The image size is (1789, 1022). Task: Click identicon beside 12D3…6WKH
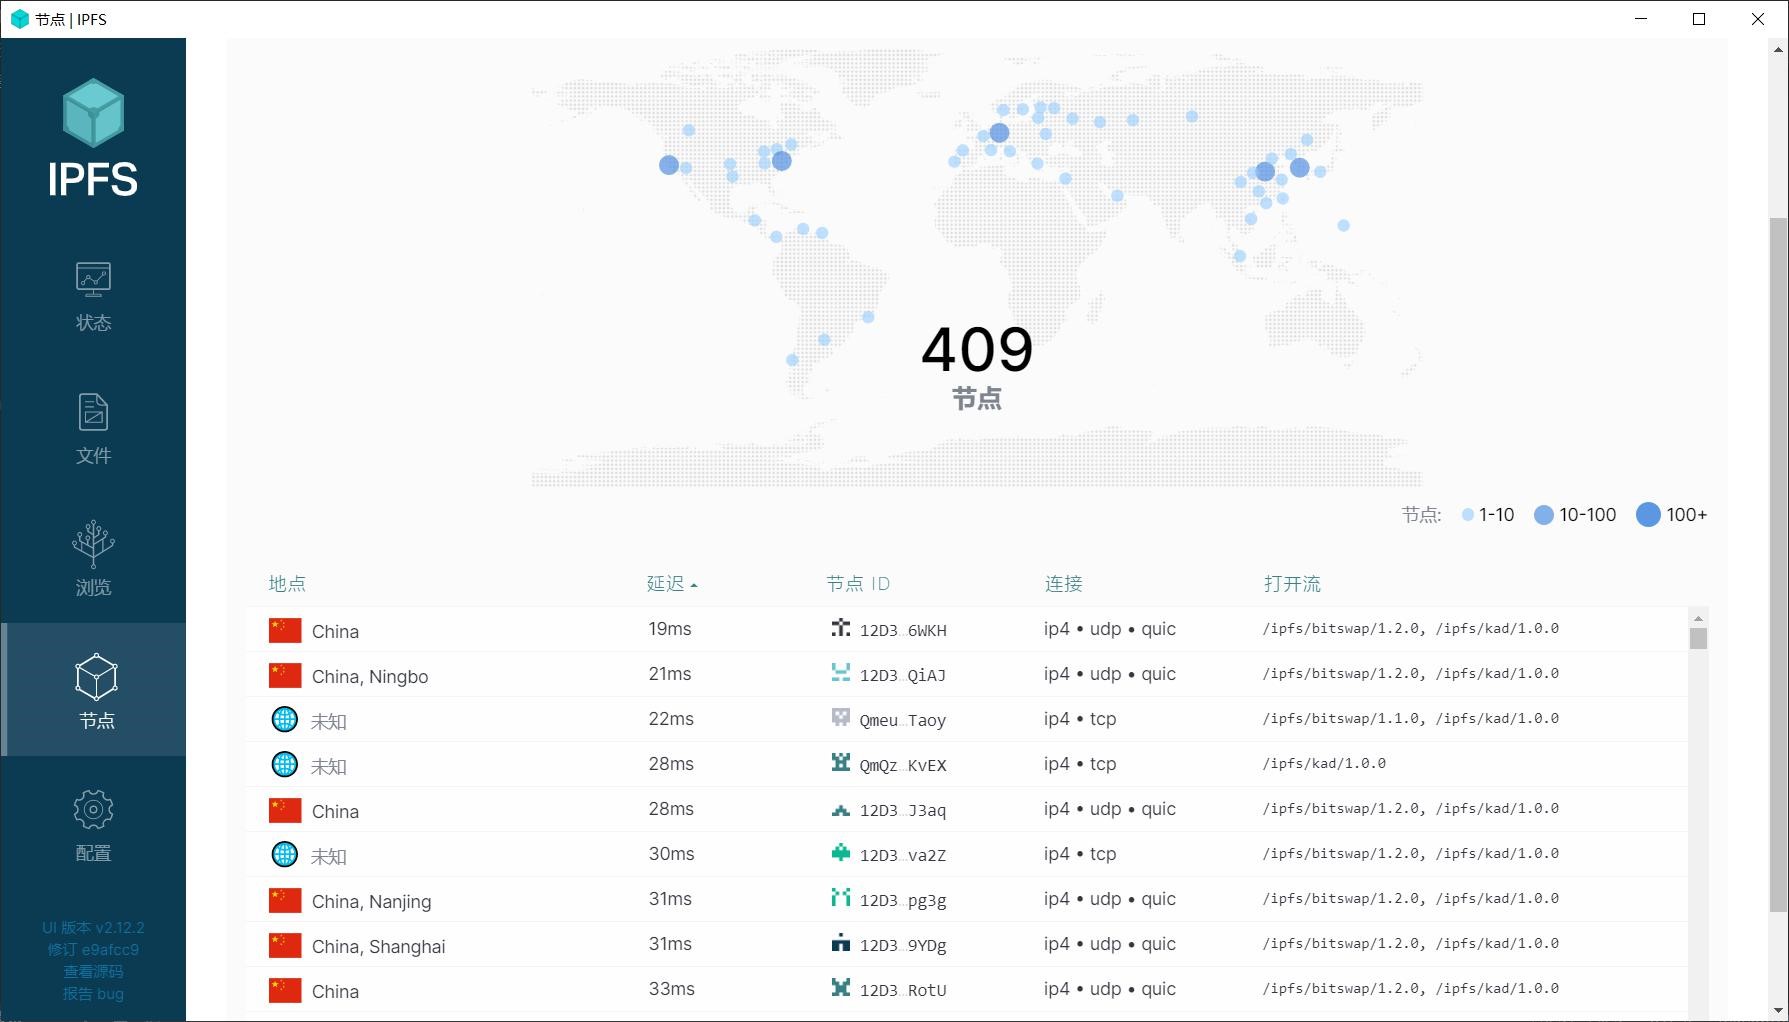(x=841, y=628)
